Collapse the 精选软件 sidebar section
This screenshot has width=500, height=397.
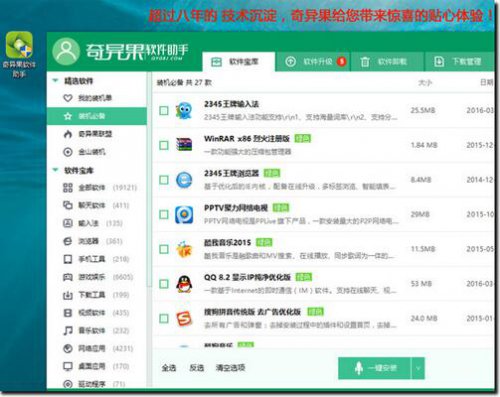(x=55, y=80)
